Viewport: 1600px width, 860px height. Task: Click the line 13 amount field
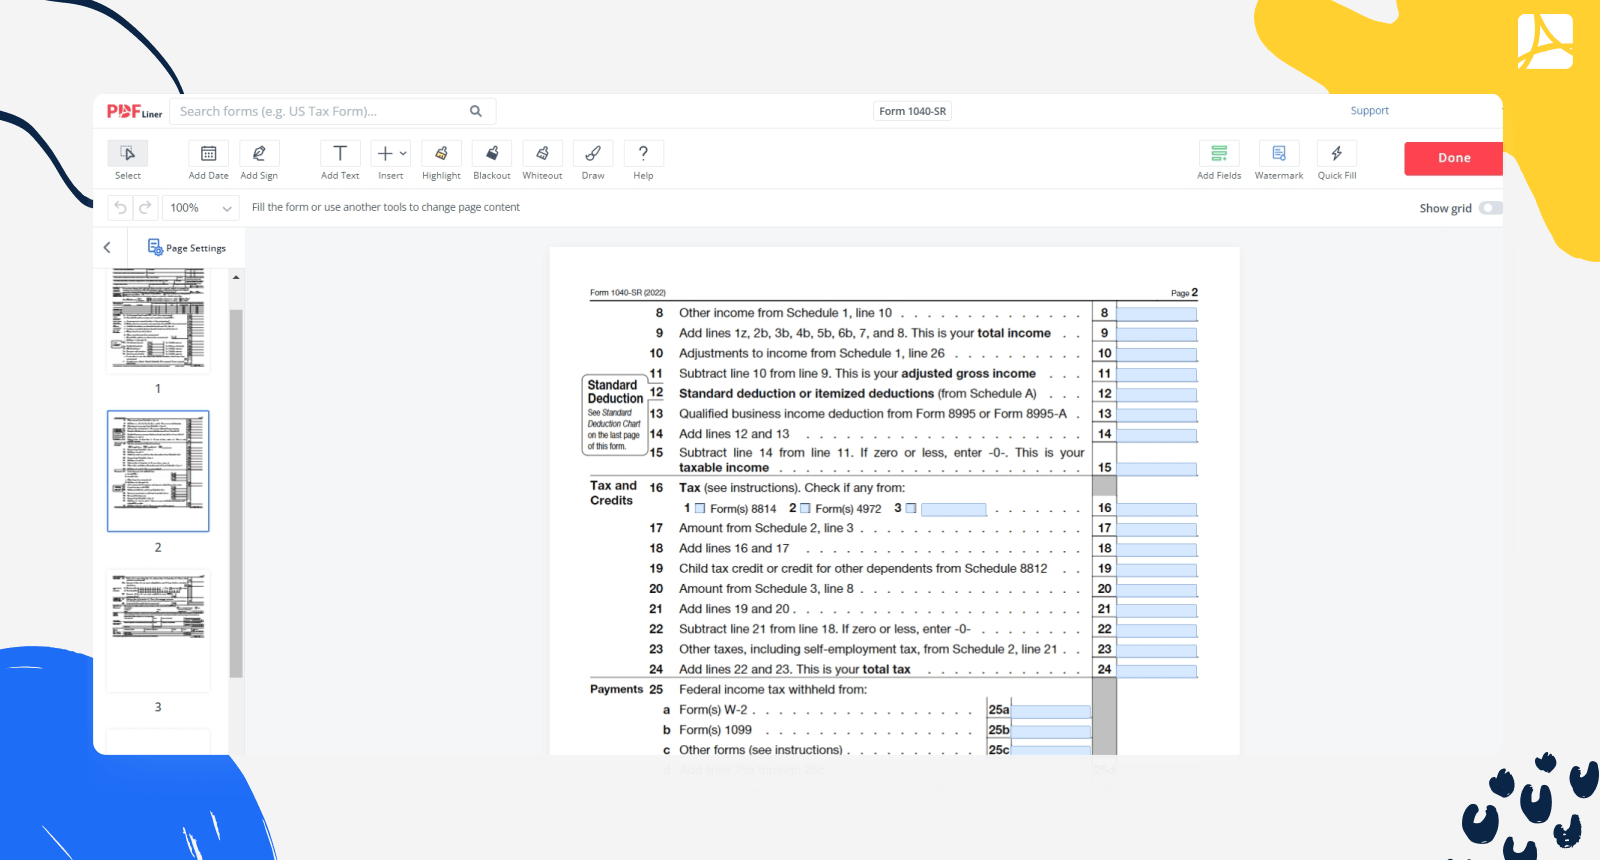click(1156, 415)
